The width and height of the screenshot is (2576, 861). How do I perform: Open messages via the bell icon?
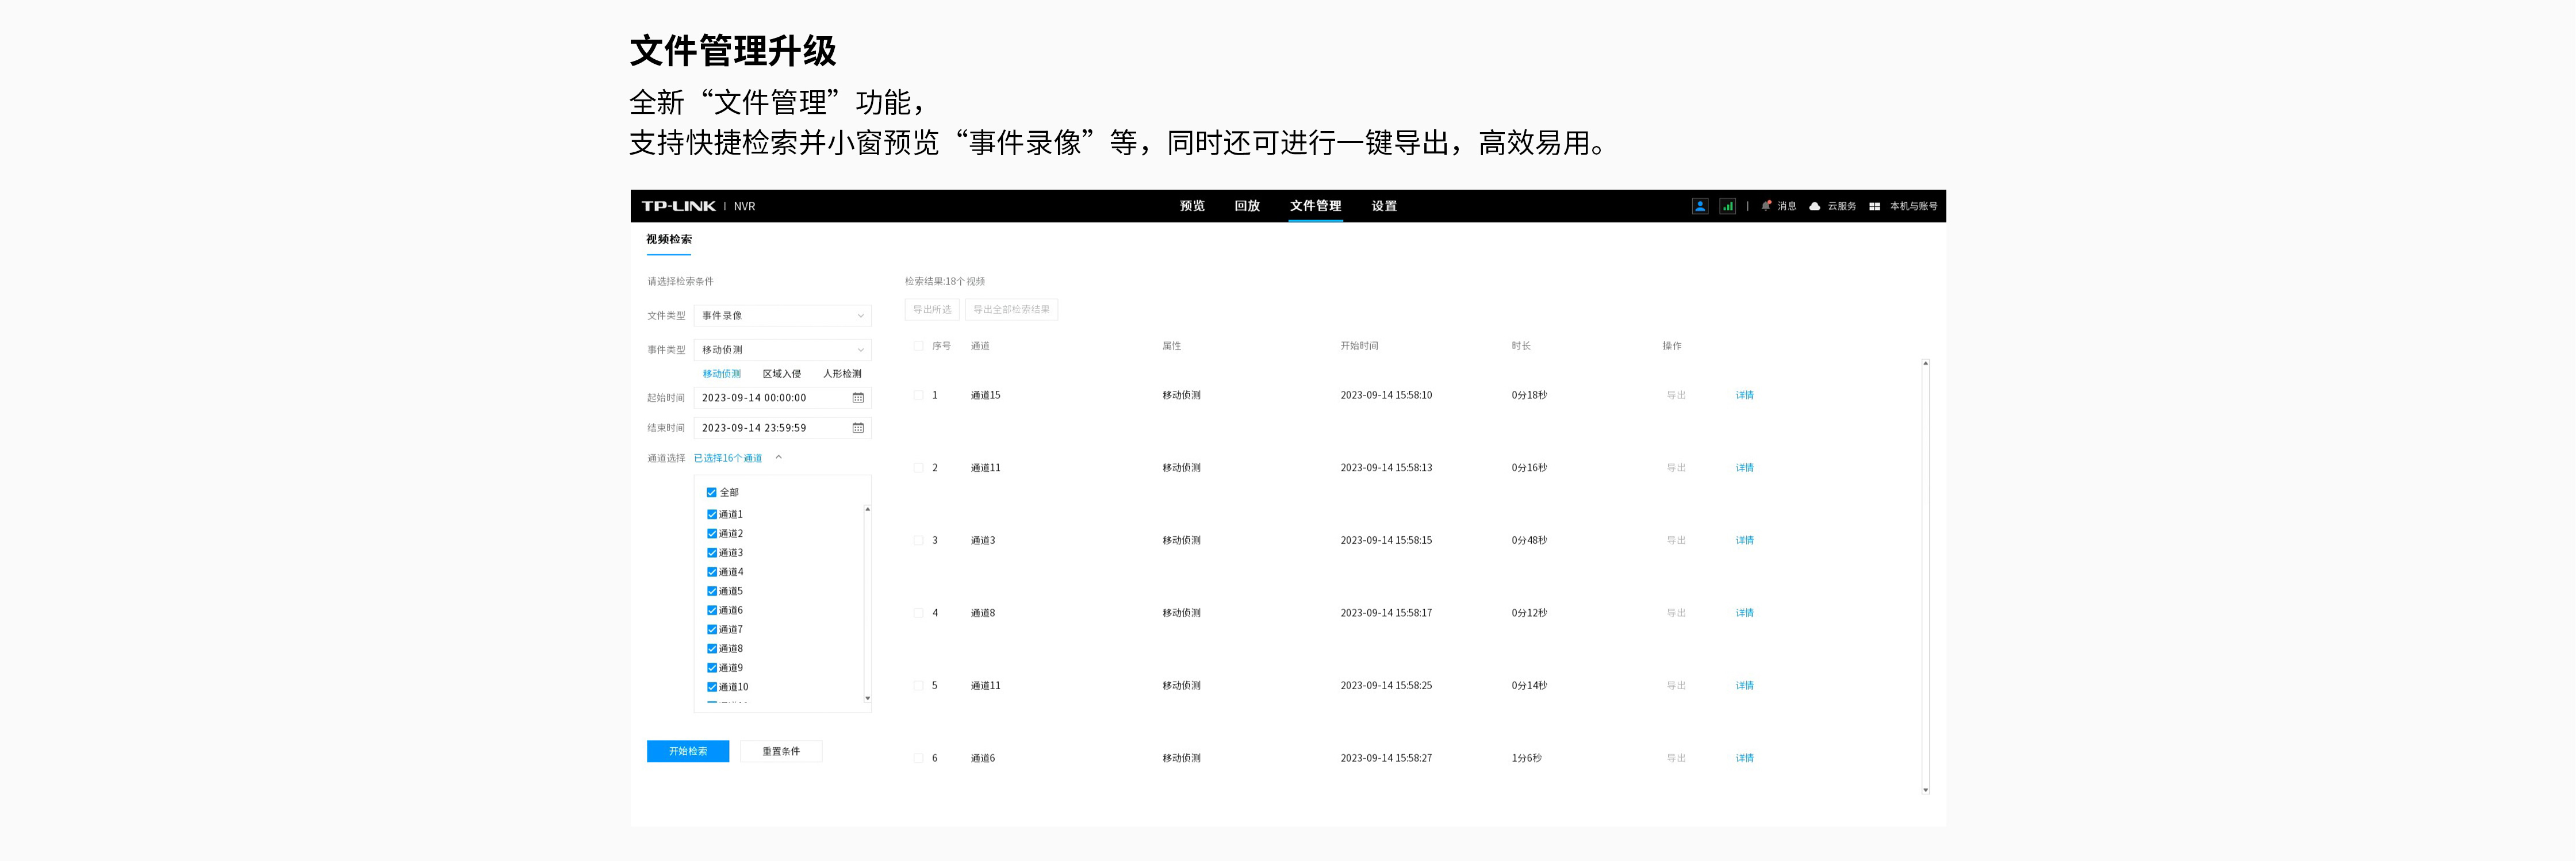click(x=1766, y=206)
